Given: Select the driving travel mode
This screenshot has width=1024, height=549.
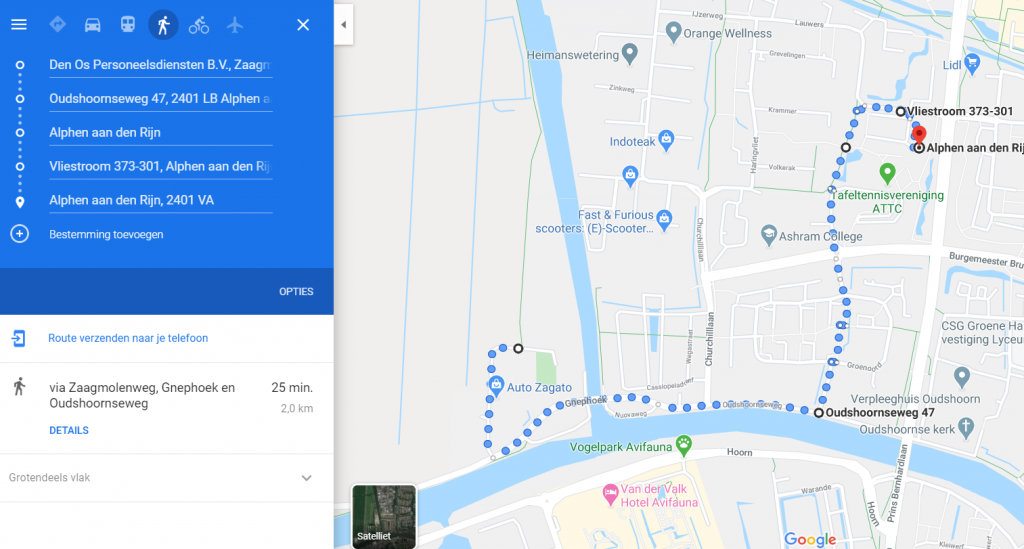Looking at the screenshot, I should point(93,25).
